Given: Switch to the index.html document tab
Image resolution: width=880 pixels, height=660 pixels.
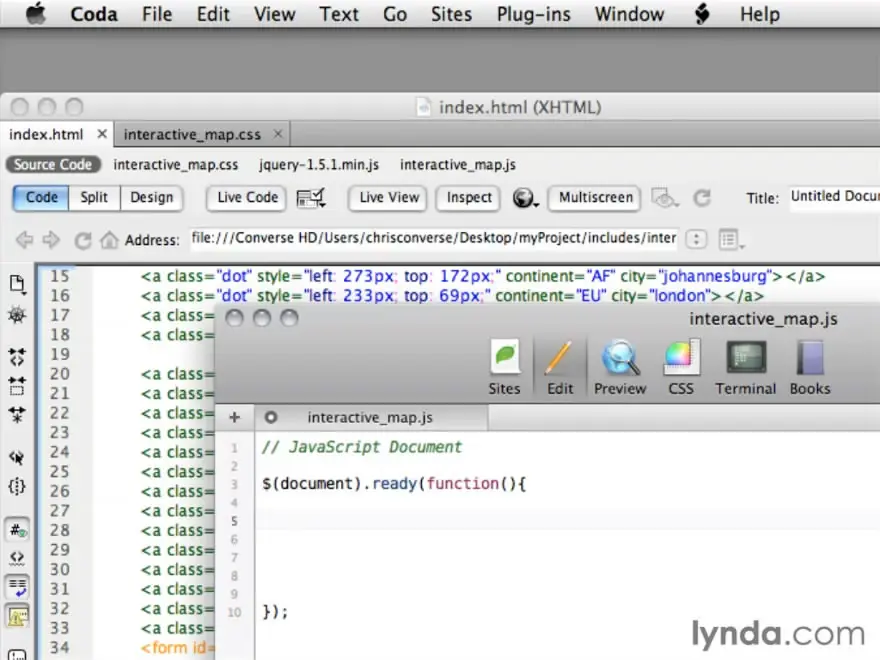Looking at the screenshot, I should (46, 135).
